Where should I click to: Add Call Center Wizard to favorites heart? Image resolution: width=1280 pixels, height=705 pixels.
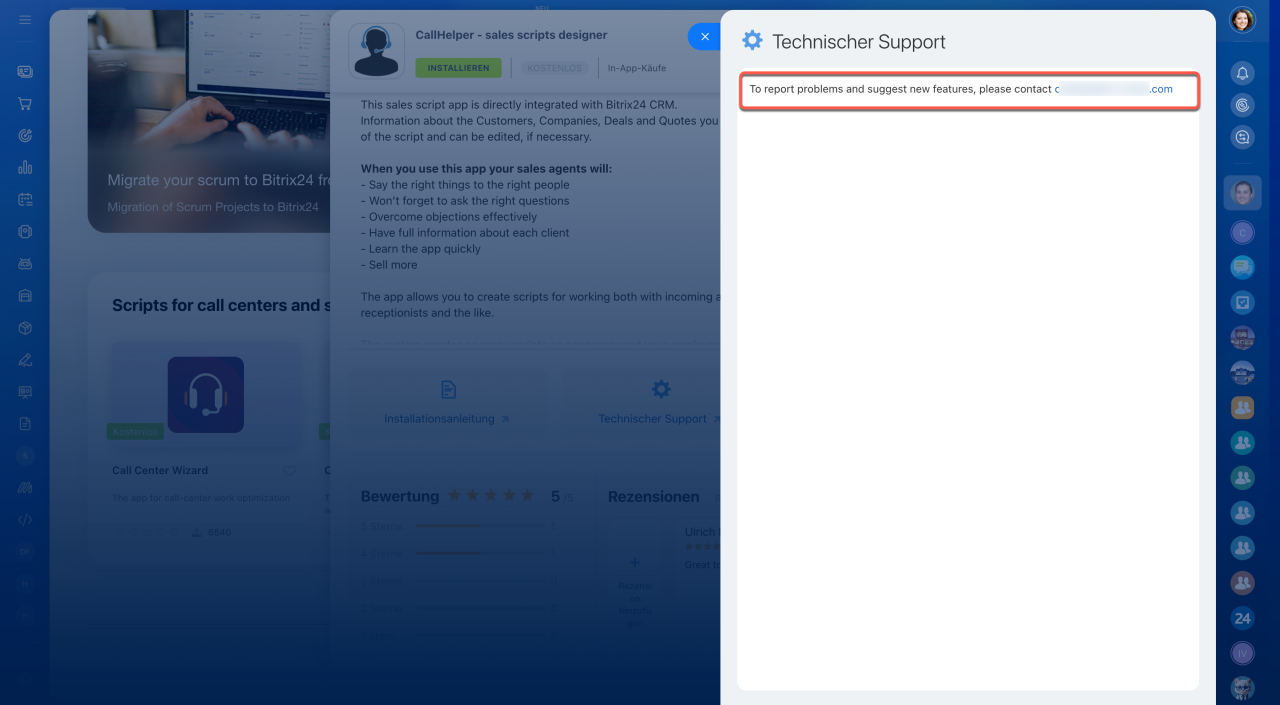289,470
